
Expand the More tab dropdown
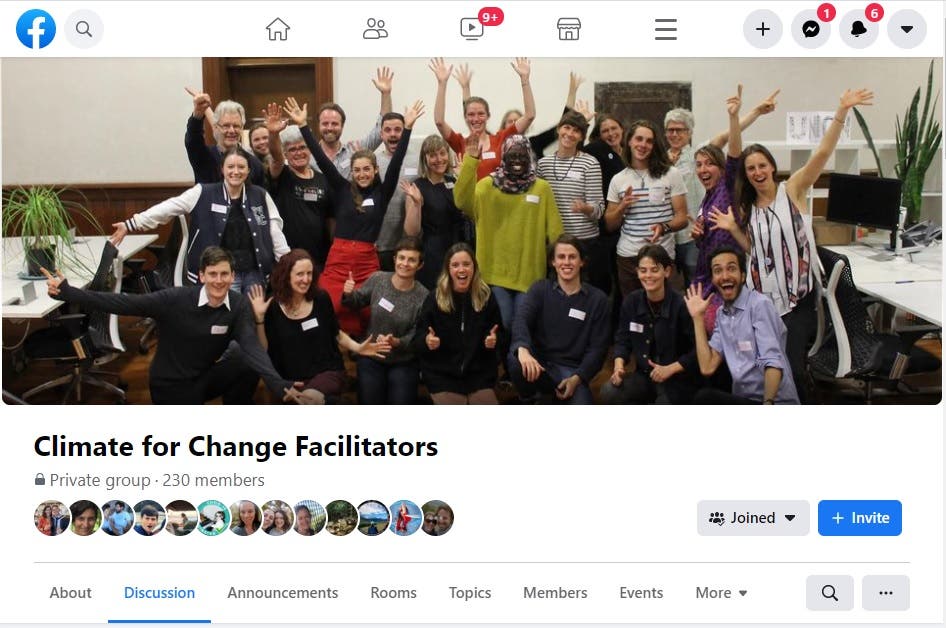coord(722,593)
